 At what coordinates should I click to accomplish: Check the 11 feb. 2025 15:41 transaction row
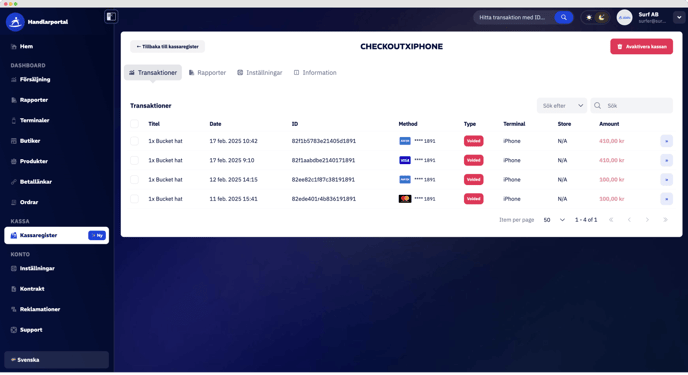pyautogui.click(x=134, y=199)
